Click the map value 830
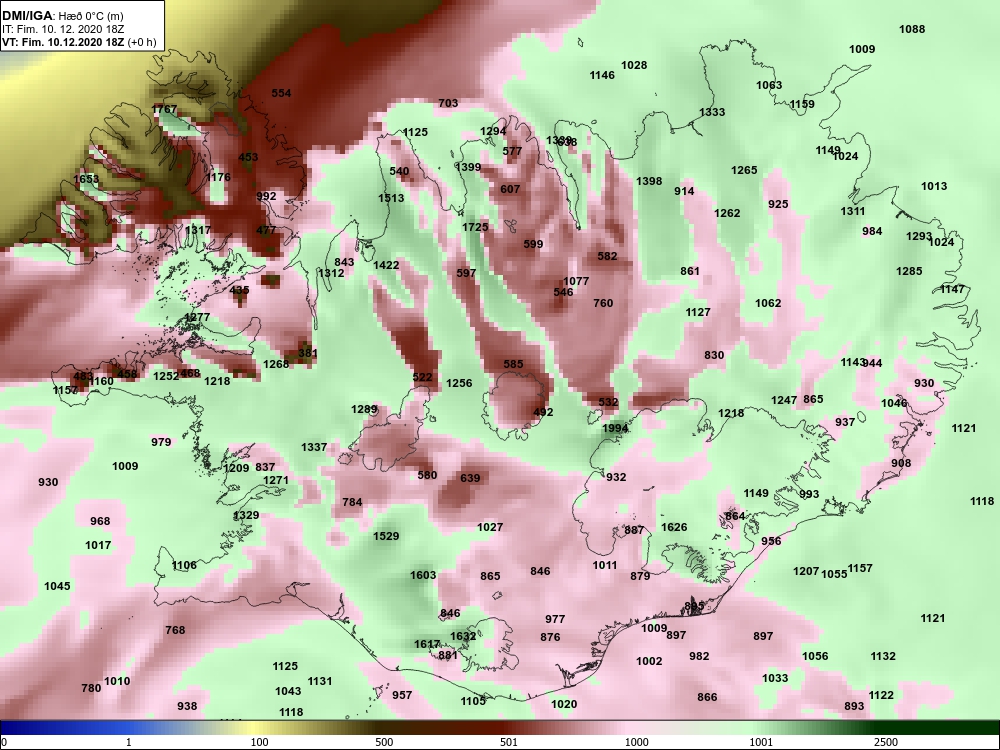Screen dimensions: 1000x750 (714, 355)
